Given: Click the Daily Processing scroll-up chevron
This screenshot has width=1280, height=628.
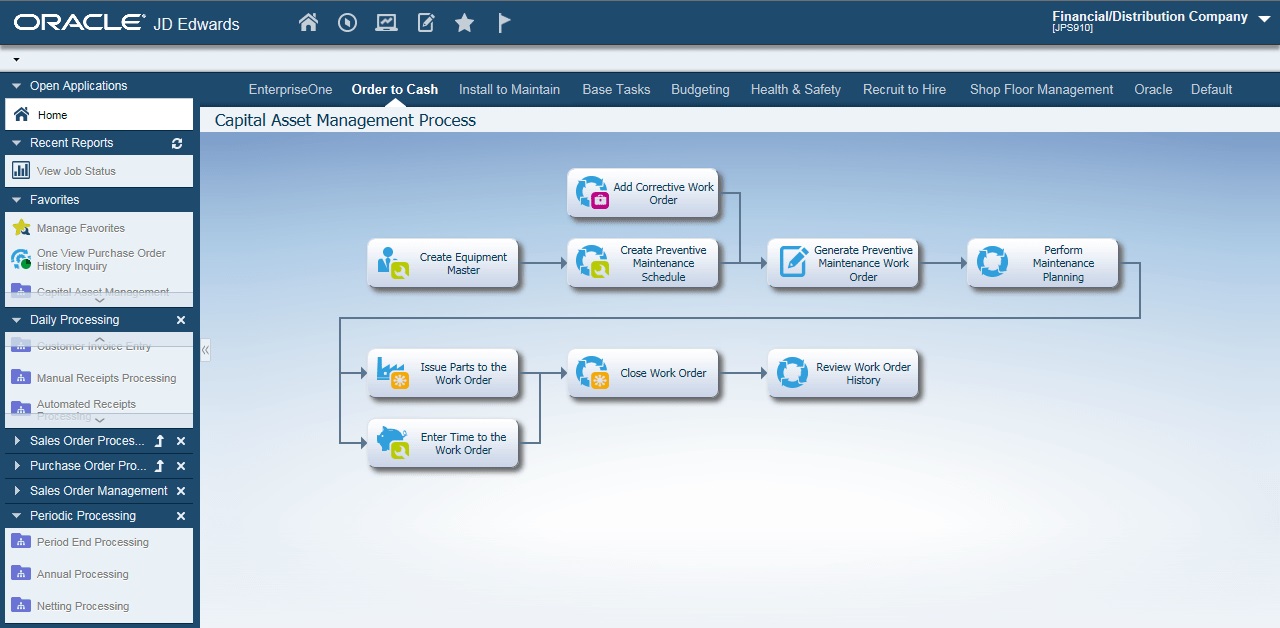Looking at the screenshot, I should pos(99,341).
